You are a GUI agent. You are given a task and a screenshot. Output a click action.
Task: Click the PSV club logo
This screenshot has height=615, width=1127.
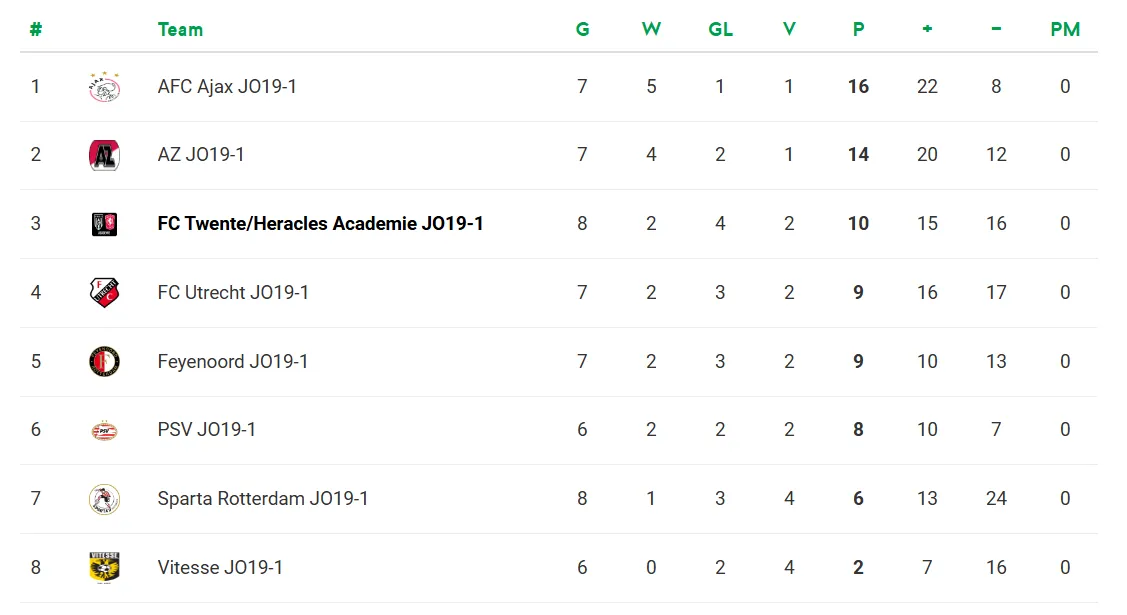[x=104, y=430]
